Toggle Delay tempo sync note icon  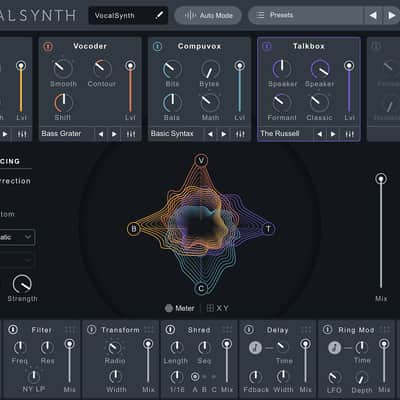click(x=255, y=348)
